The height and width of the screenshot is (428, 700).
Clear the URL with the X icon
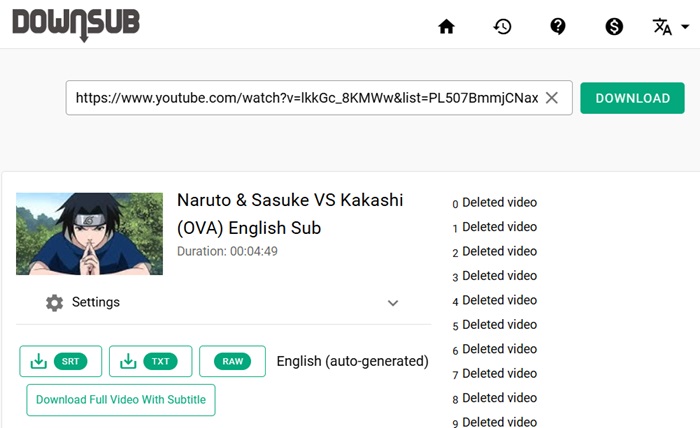(552, 98)
